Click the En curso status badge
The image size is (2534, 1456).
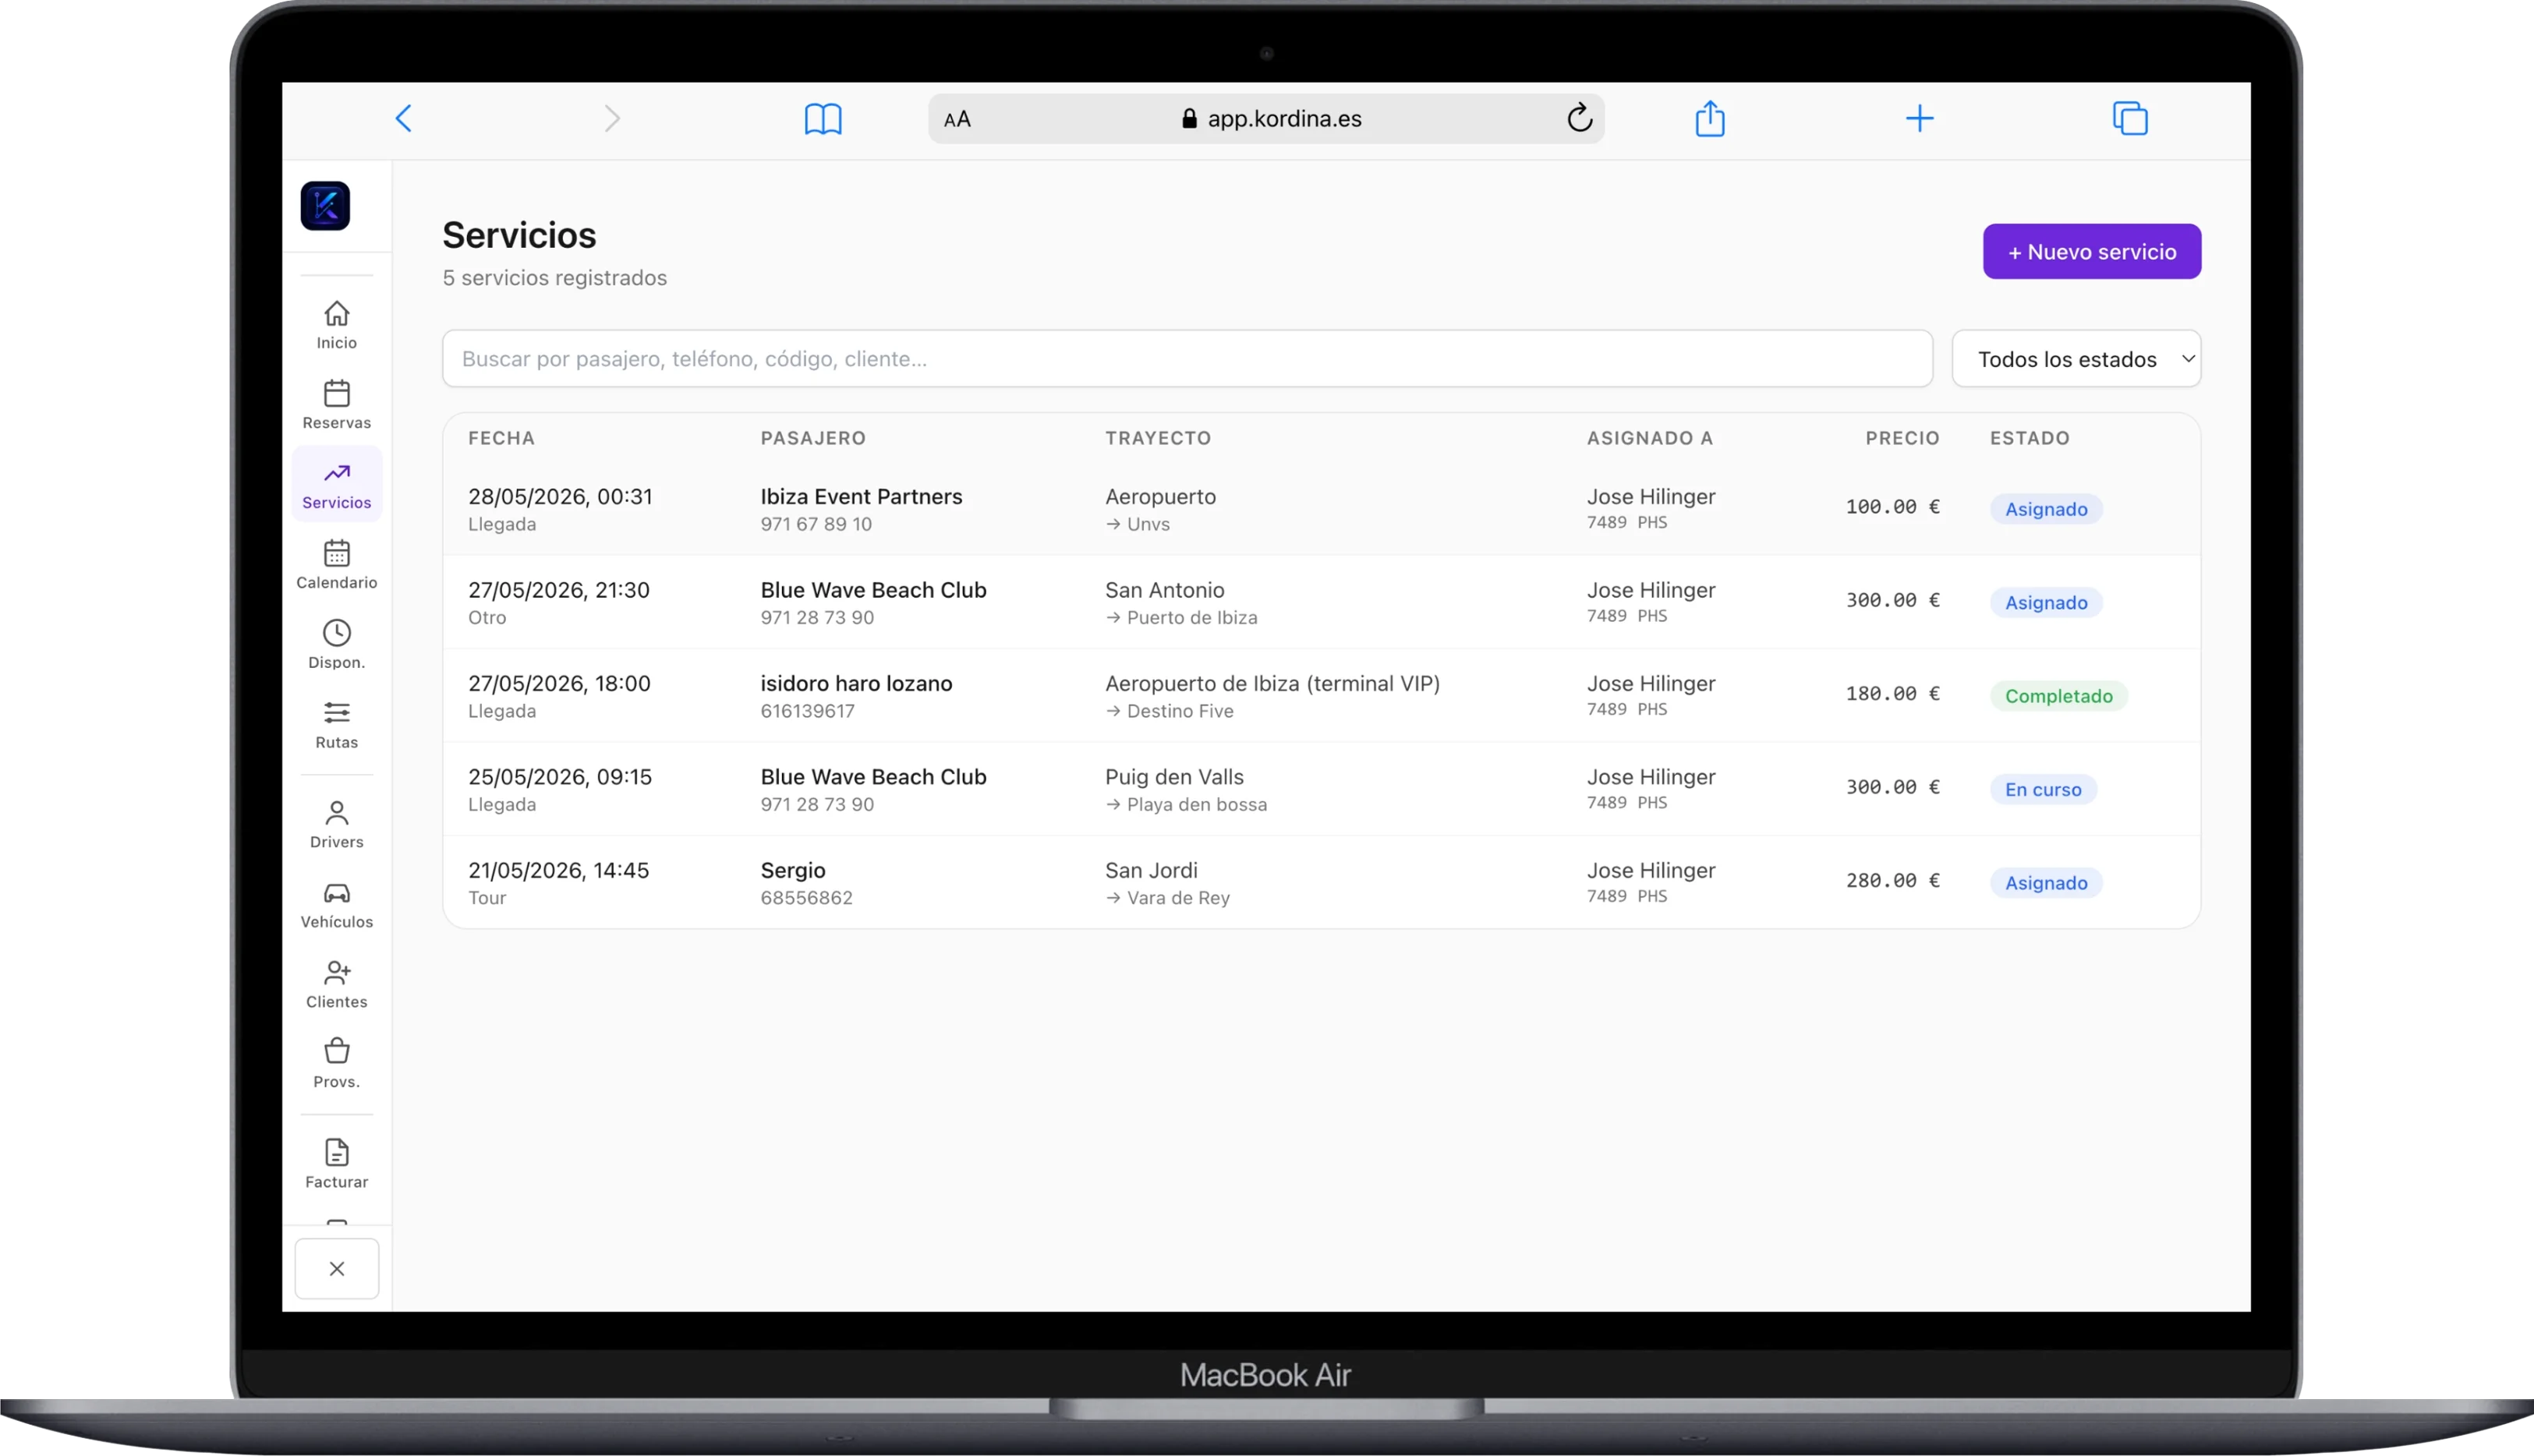(x=2043, y=789)
